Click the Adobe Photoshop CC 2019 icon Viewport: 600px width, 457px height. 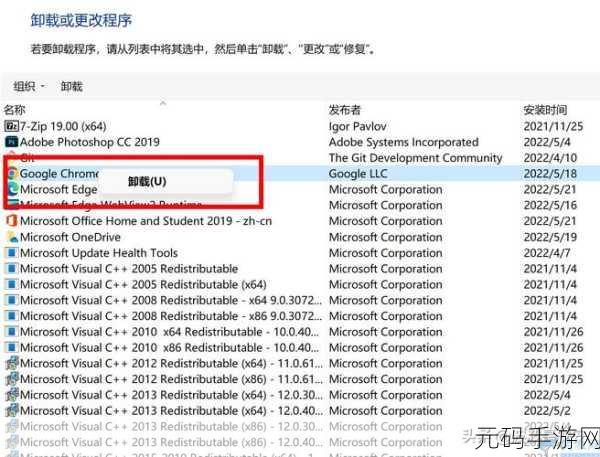pyautogui.click(x=11, y=142)
